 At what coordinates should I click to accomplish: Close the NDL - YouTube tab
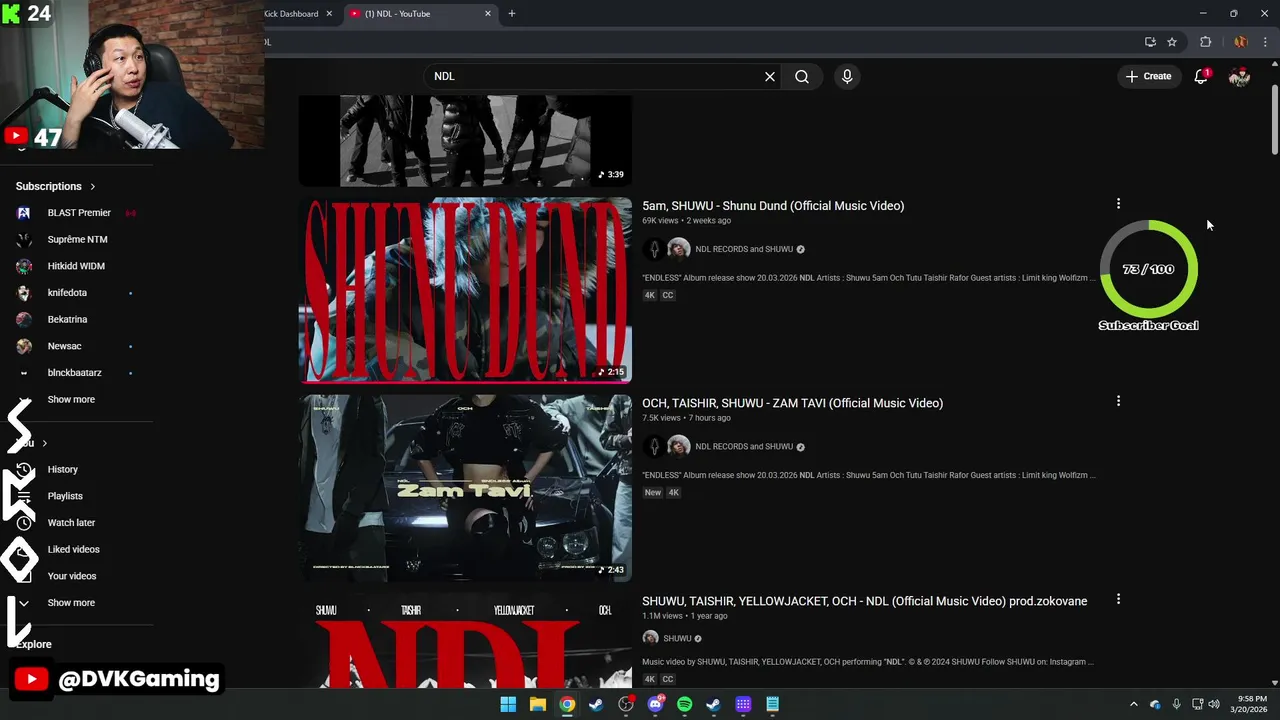[x=488, y=14]
